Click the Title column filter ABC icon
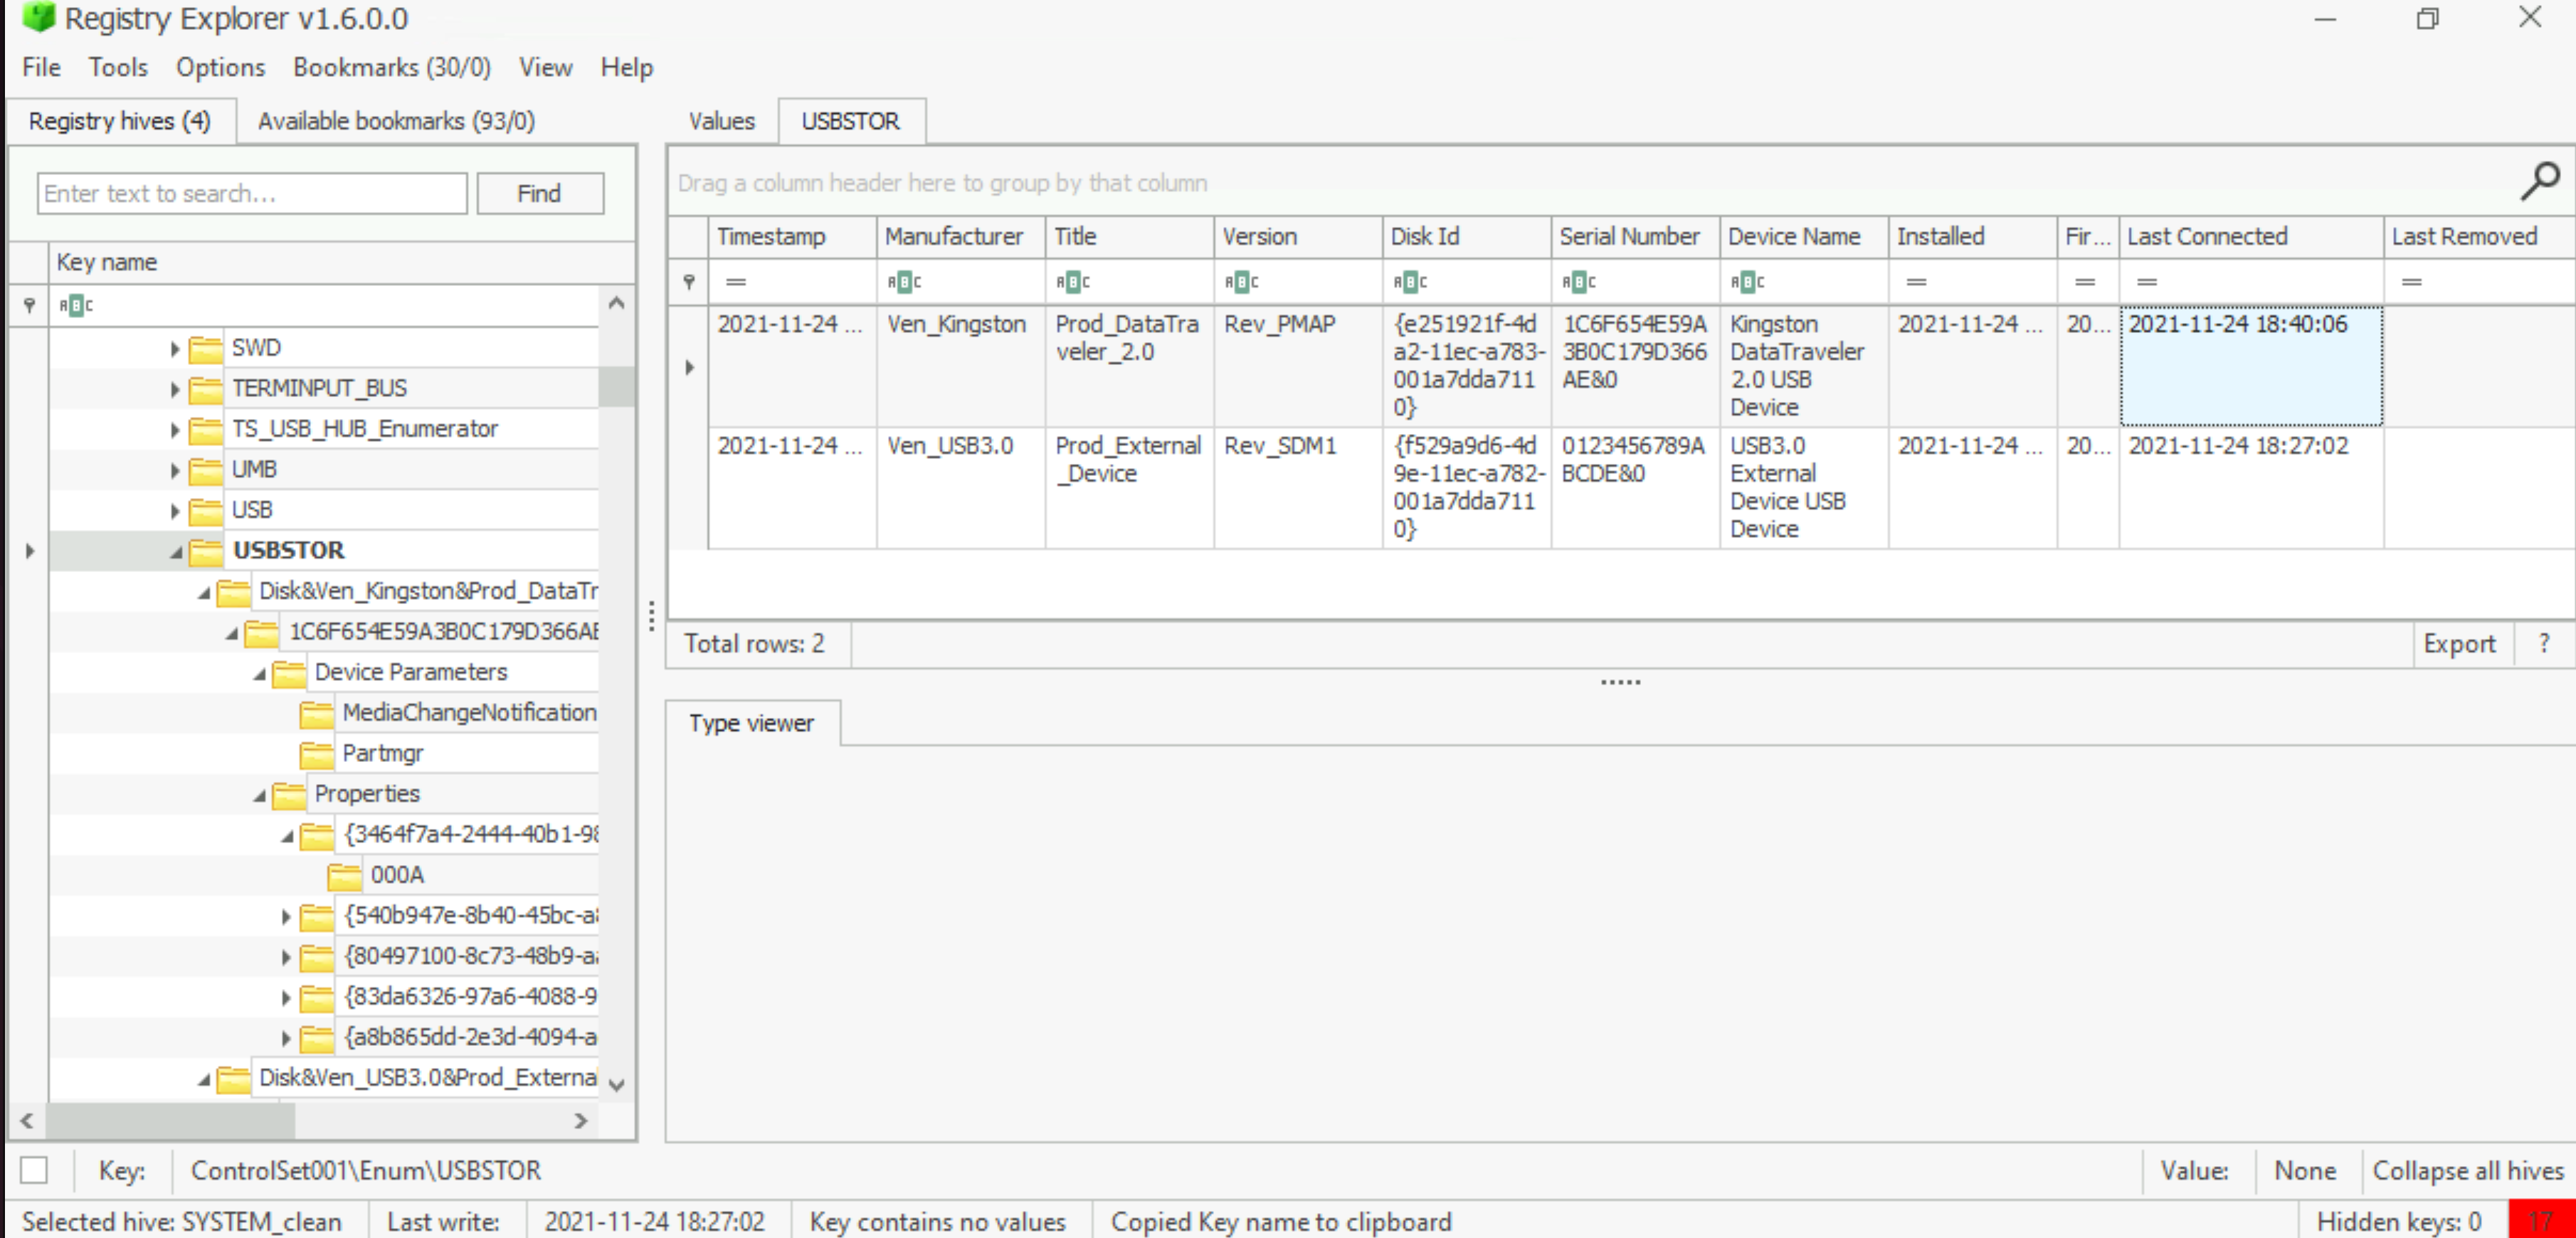 (1073, 282)
